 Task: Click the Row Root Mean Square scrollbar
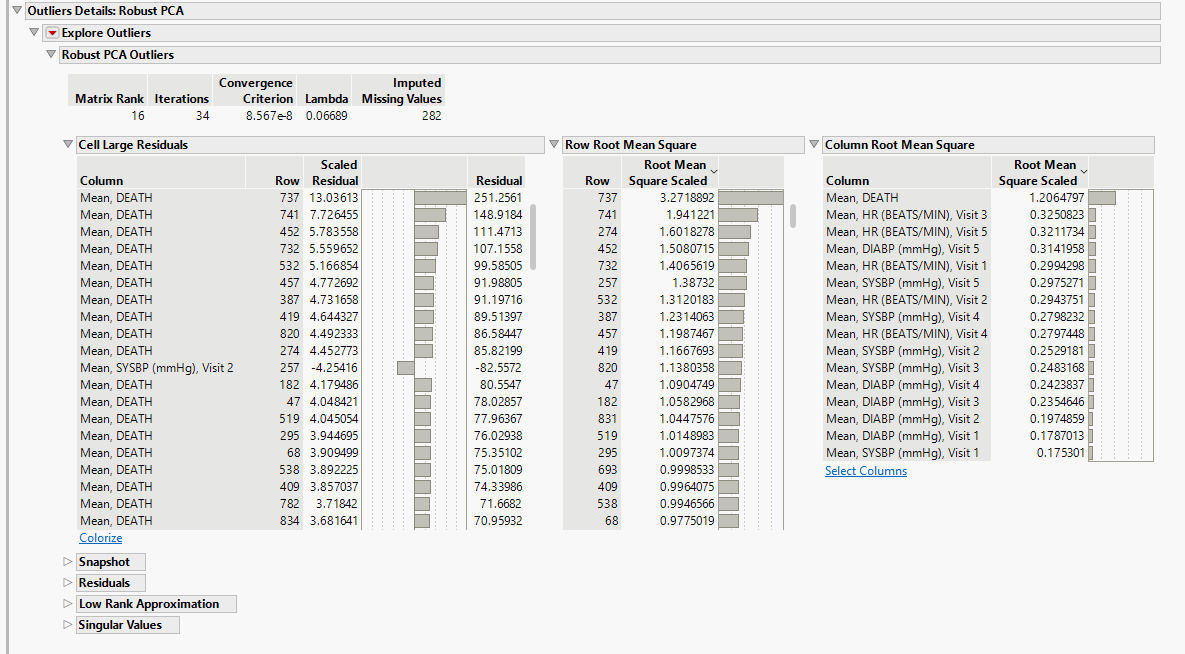coord(793,216)
